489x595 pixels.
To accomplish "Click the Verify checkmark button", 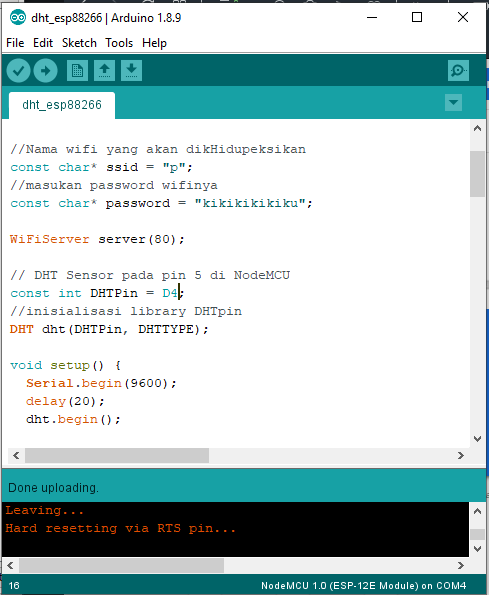I will (x=18, y=71).
